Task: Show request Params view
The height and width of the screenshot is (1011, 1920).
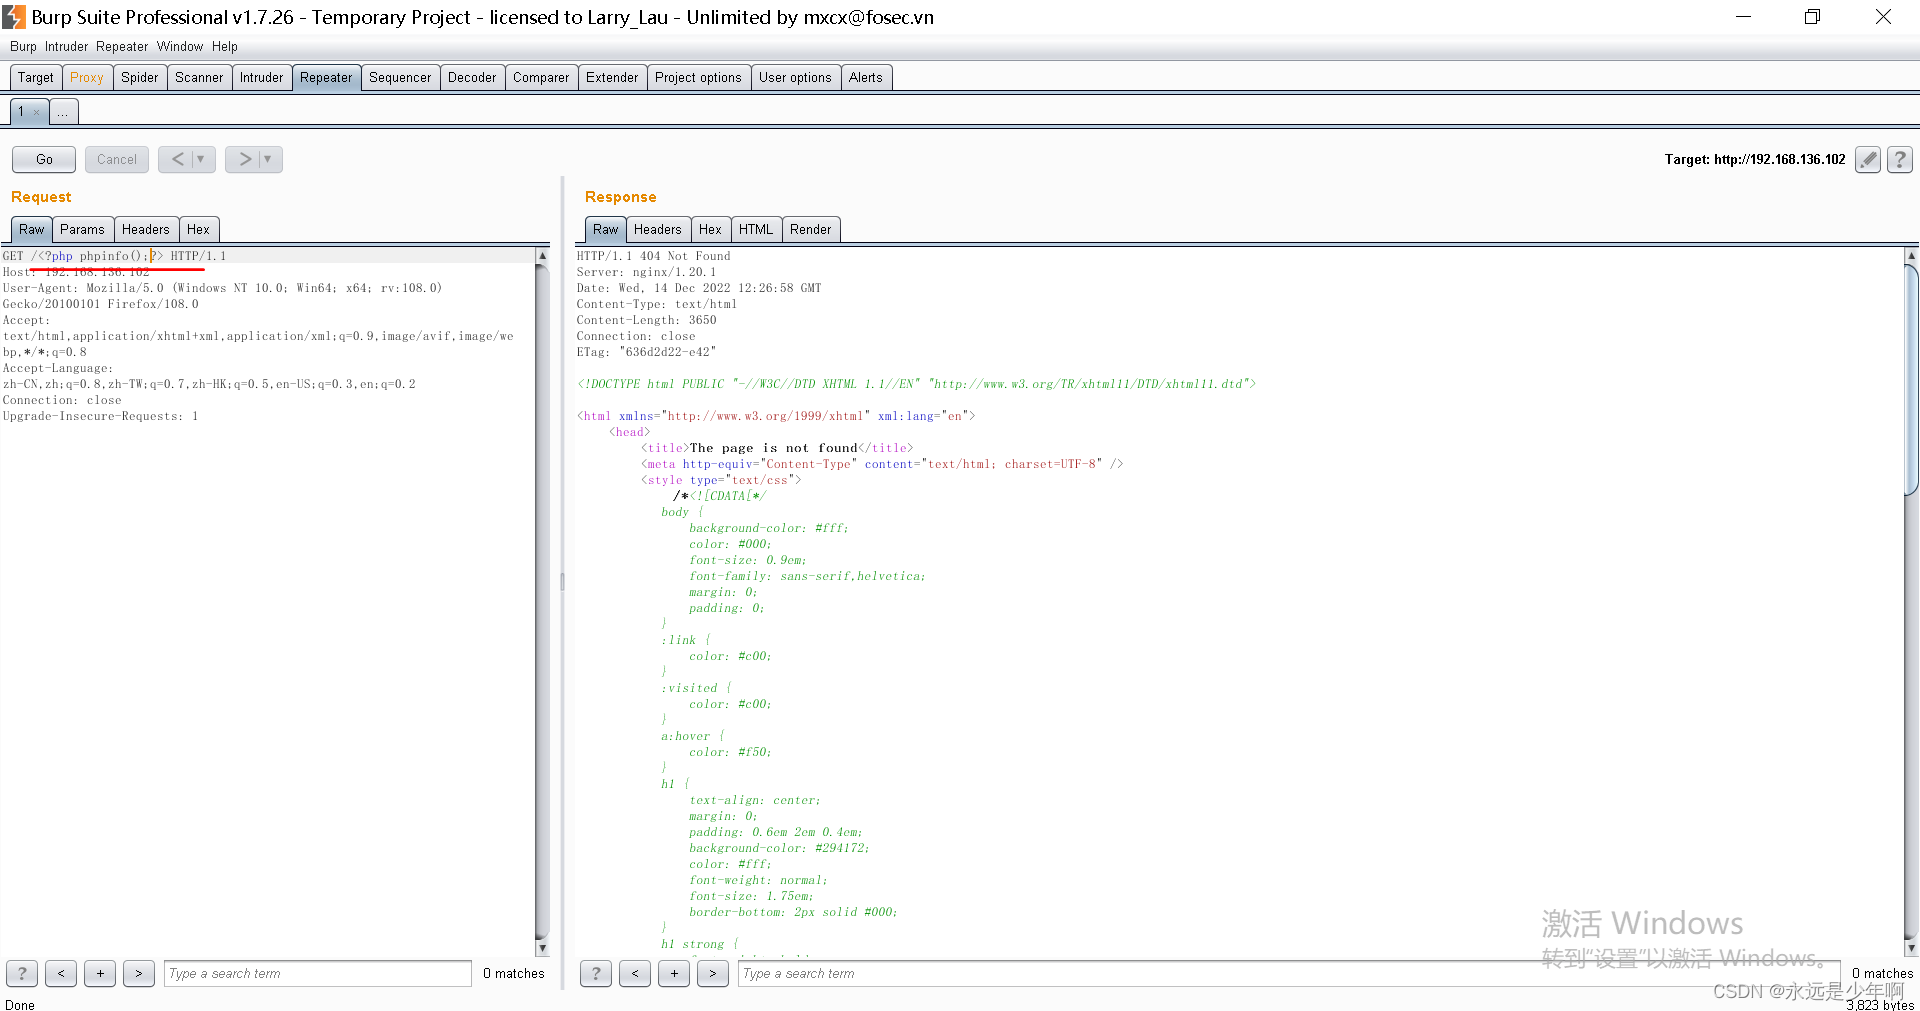Action: coord(82,229)
